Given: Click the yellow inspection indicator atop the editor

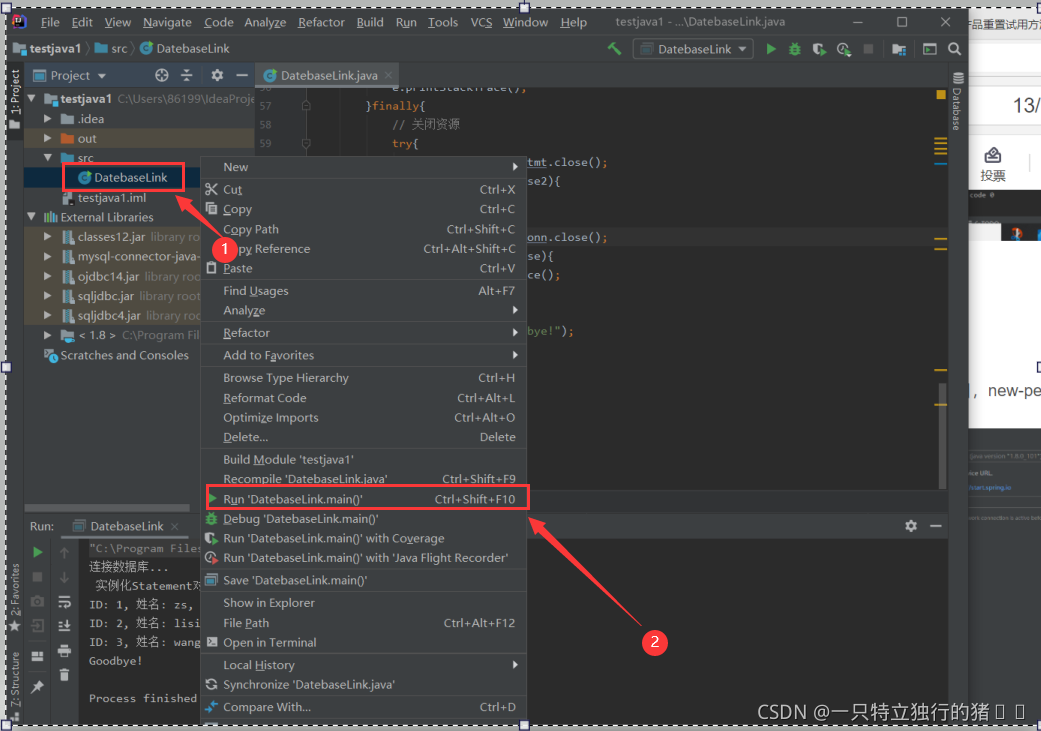Looking at the screenshot, I should click(x=941, y=94).
